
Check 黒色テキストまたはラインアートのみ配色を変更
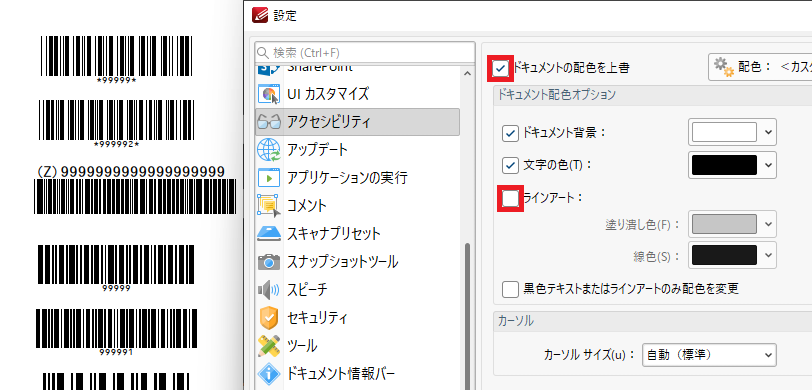click(x=511, y=289)
